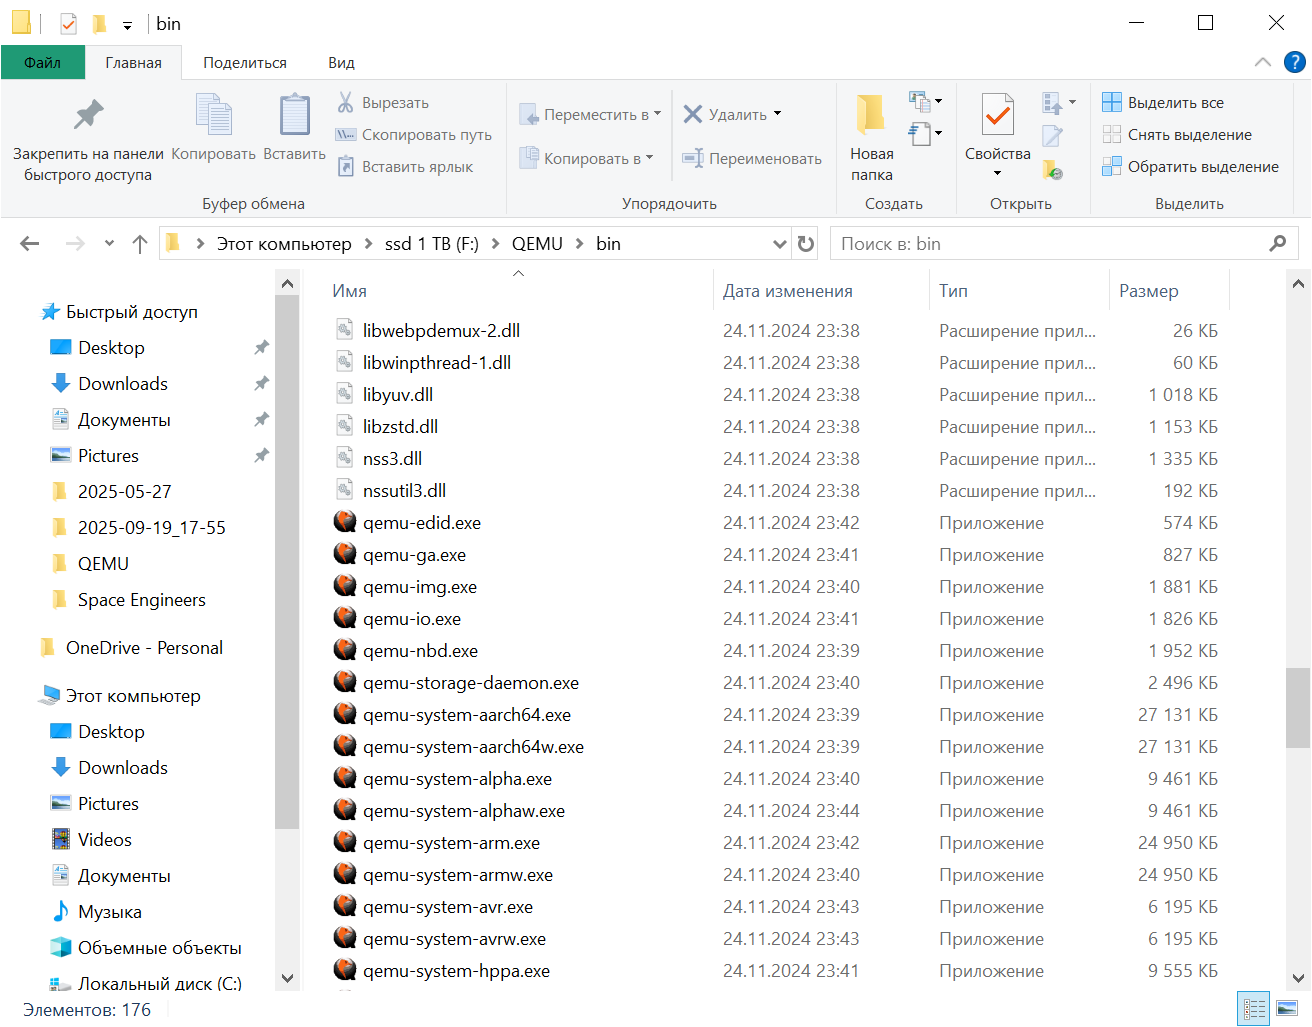
Task: Click the Delete red X icon
Action: (693, 114)
